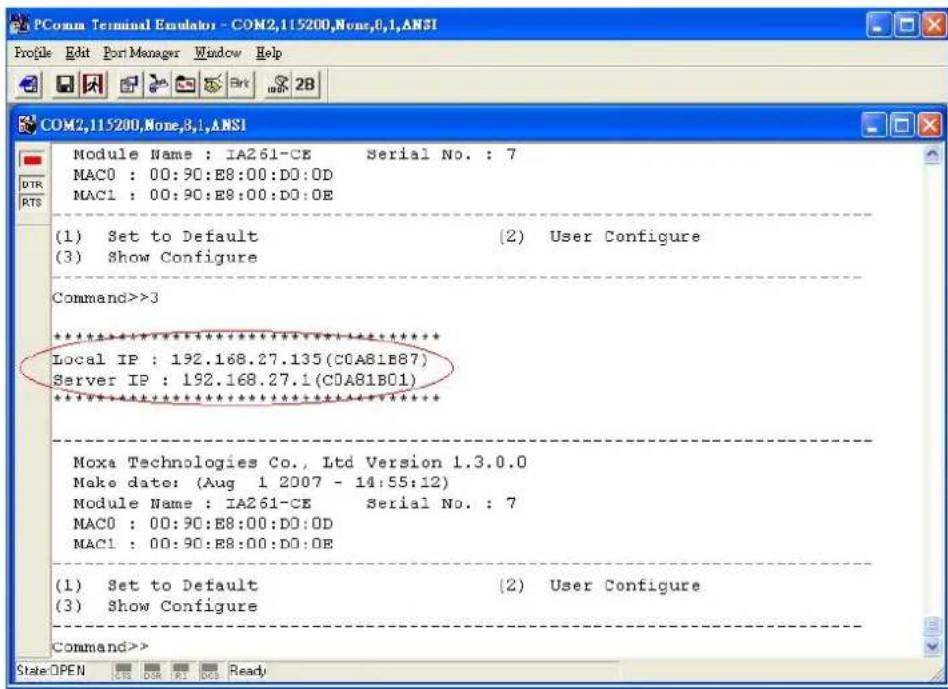Close the COM2 child window
Image resolution: width=948 pixels, height=689 pixels.
(x=930, y=126)
